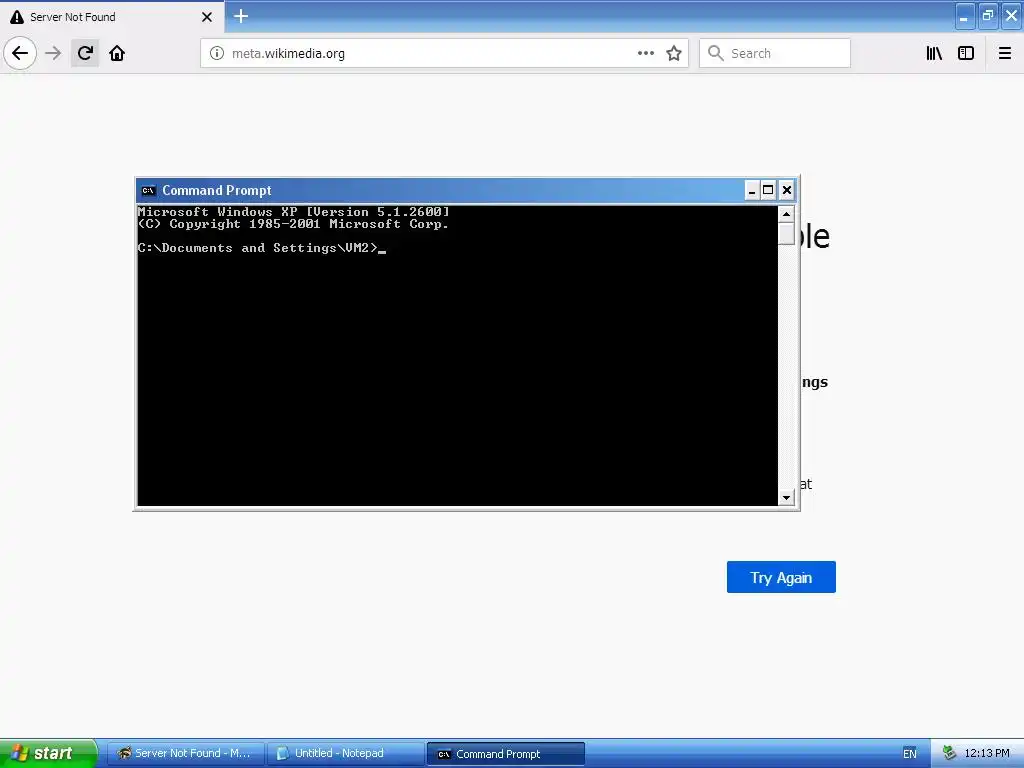Click the 12:13 PM system clock
1024x768 pixels.
click(987, 754)
